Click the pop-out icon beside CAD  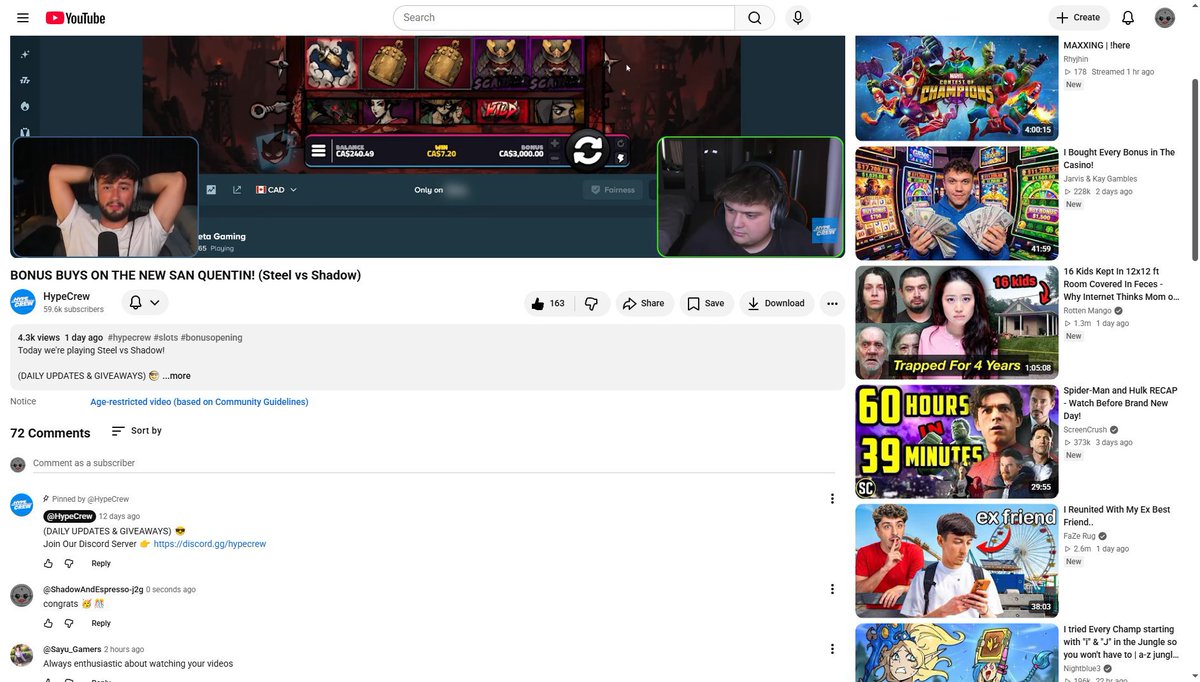click(x=237, y=190)
